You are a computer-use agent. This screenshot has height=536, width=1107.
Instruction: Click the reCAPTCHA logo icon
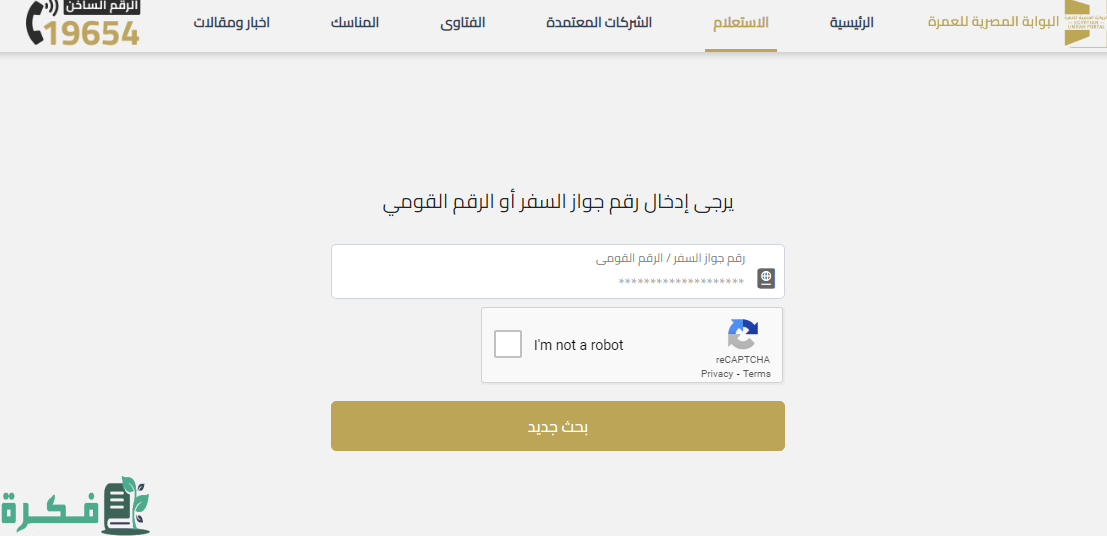pos(742,335)
